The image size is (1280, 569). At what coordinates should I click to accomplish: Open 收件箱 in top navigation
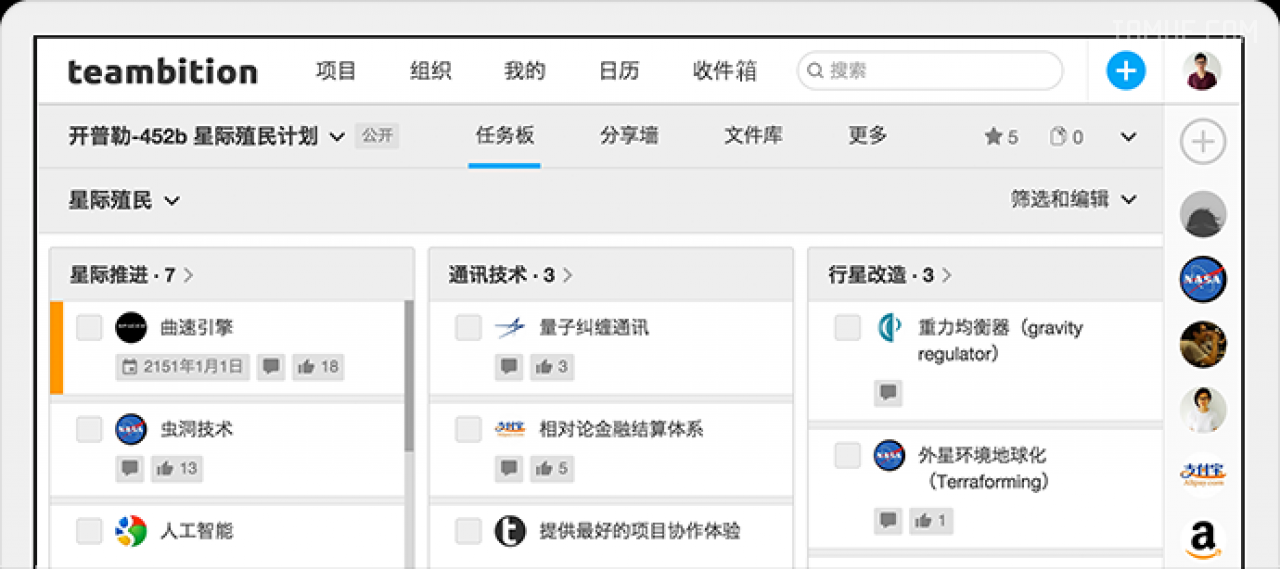pos(725,71)
